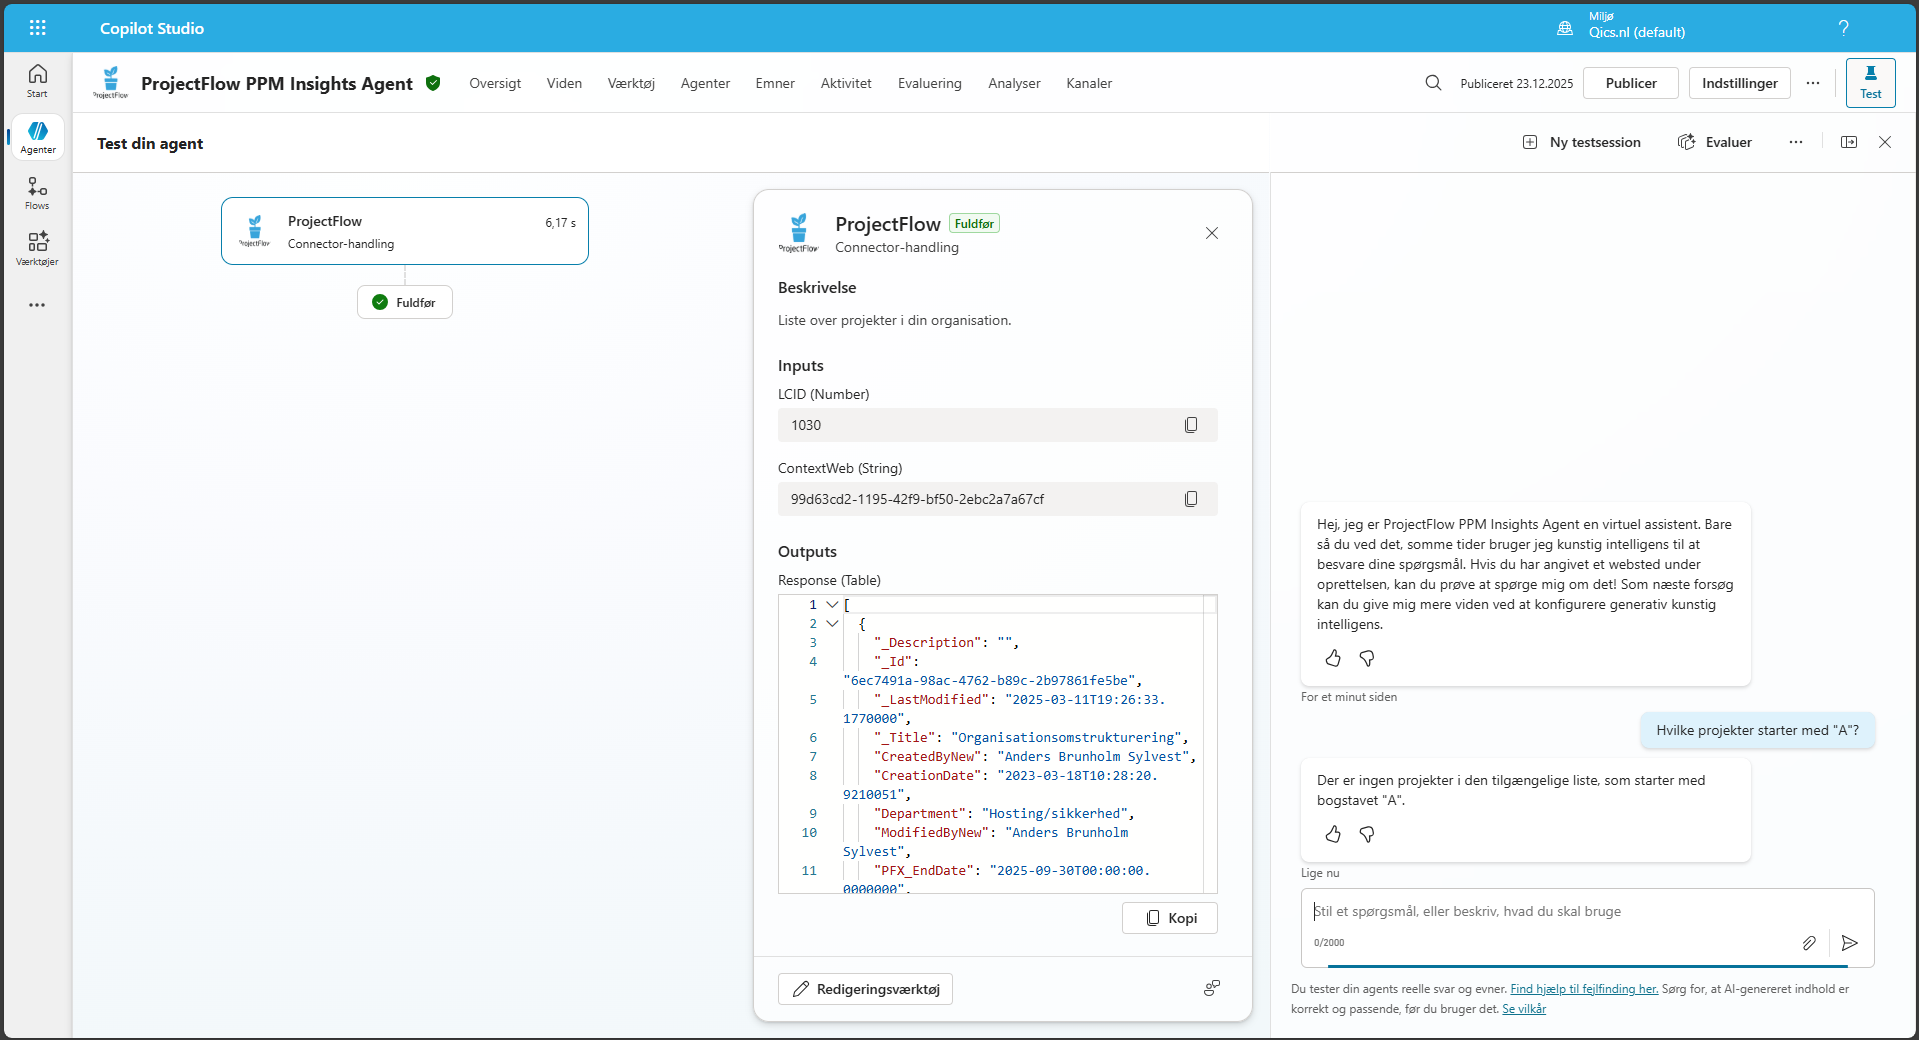1919x1040 pixels.
Task: Click the Test panel button
Action: click(1870, 82)
